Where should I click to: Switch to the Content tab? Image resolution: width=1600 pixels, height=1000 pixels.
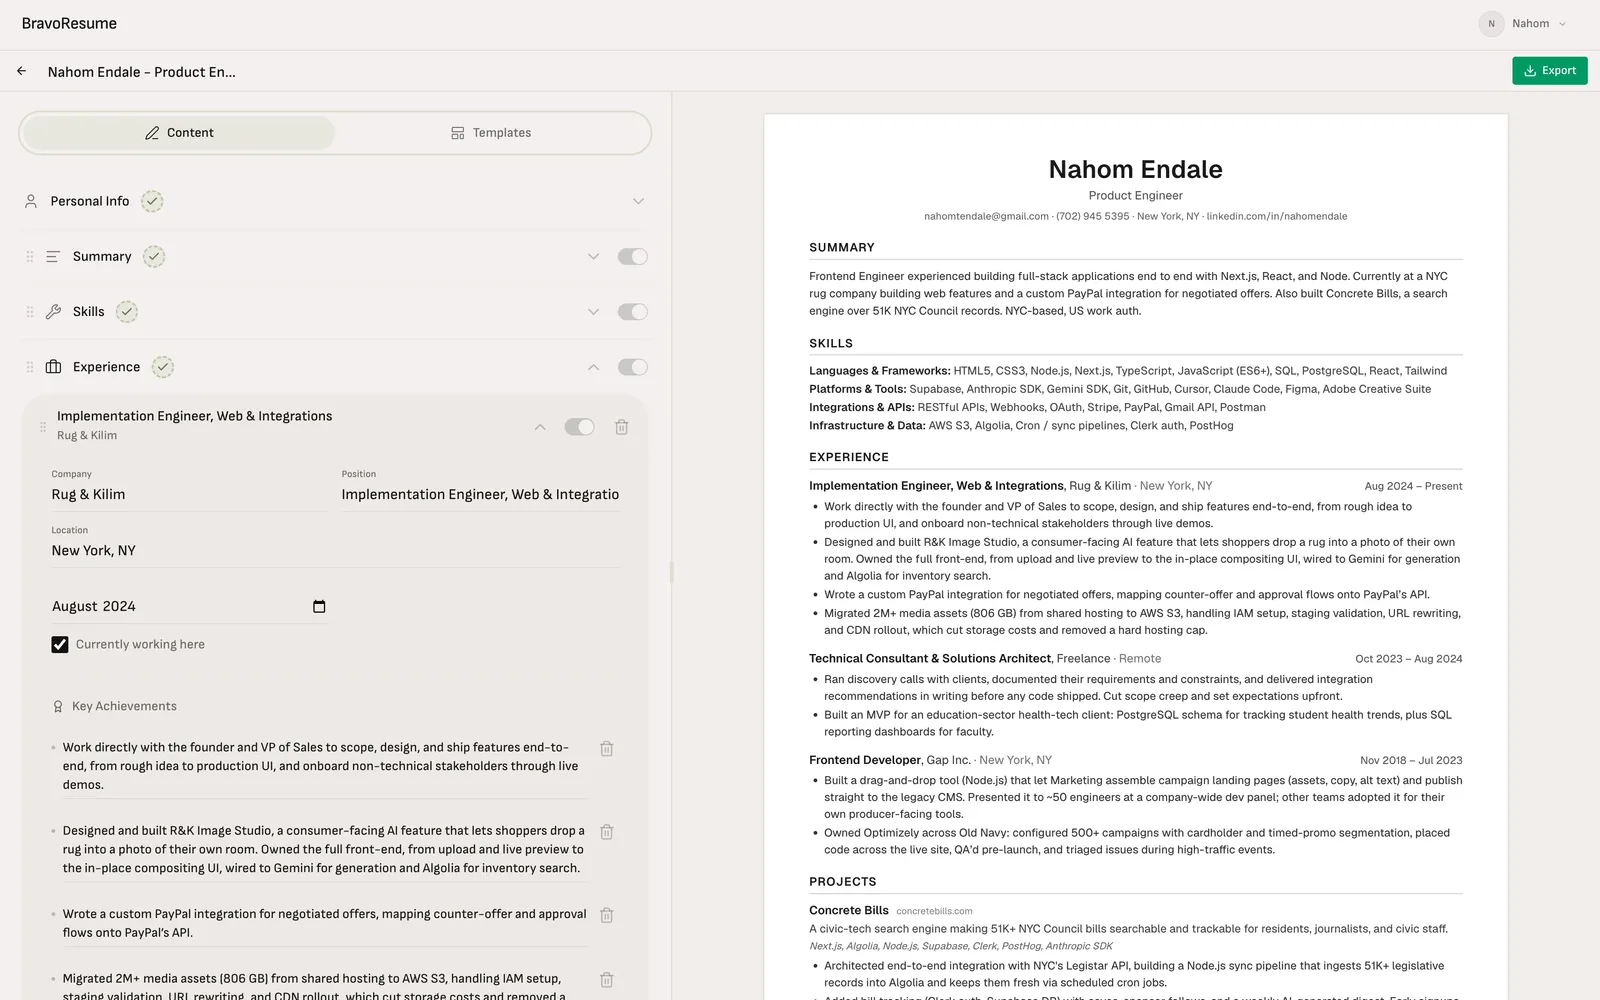pos(179,133)
